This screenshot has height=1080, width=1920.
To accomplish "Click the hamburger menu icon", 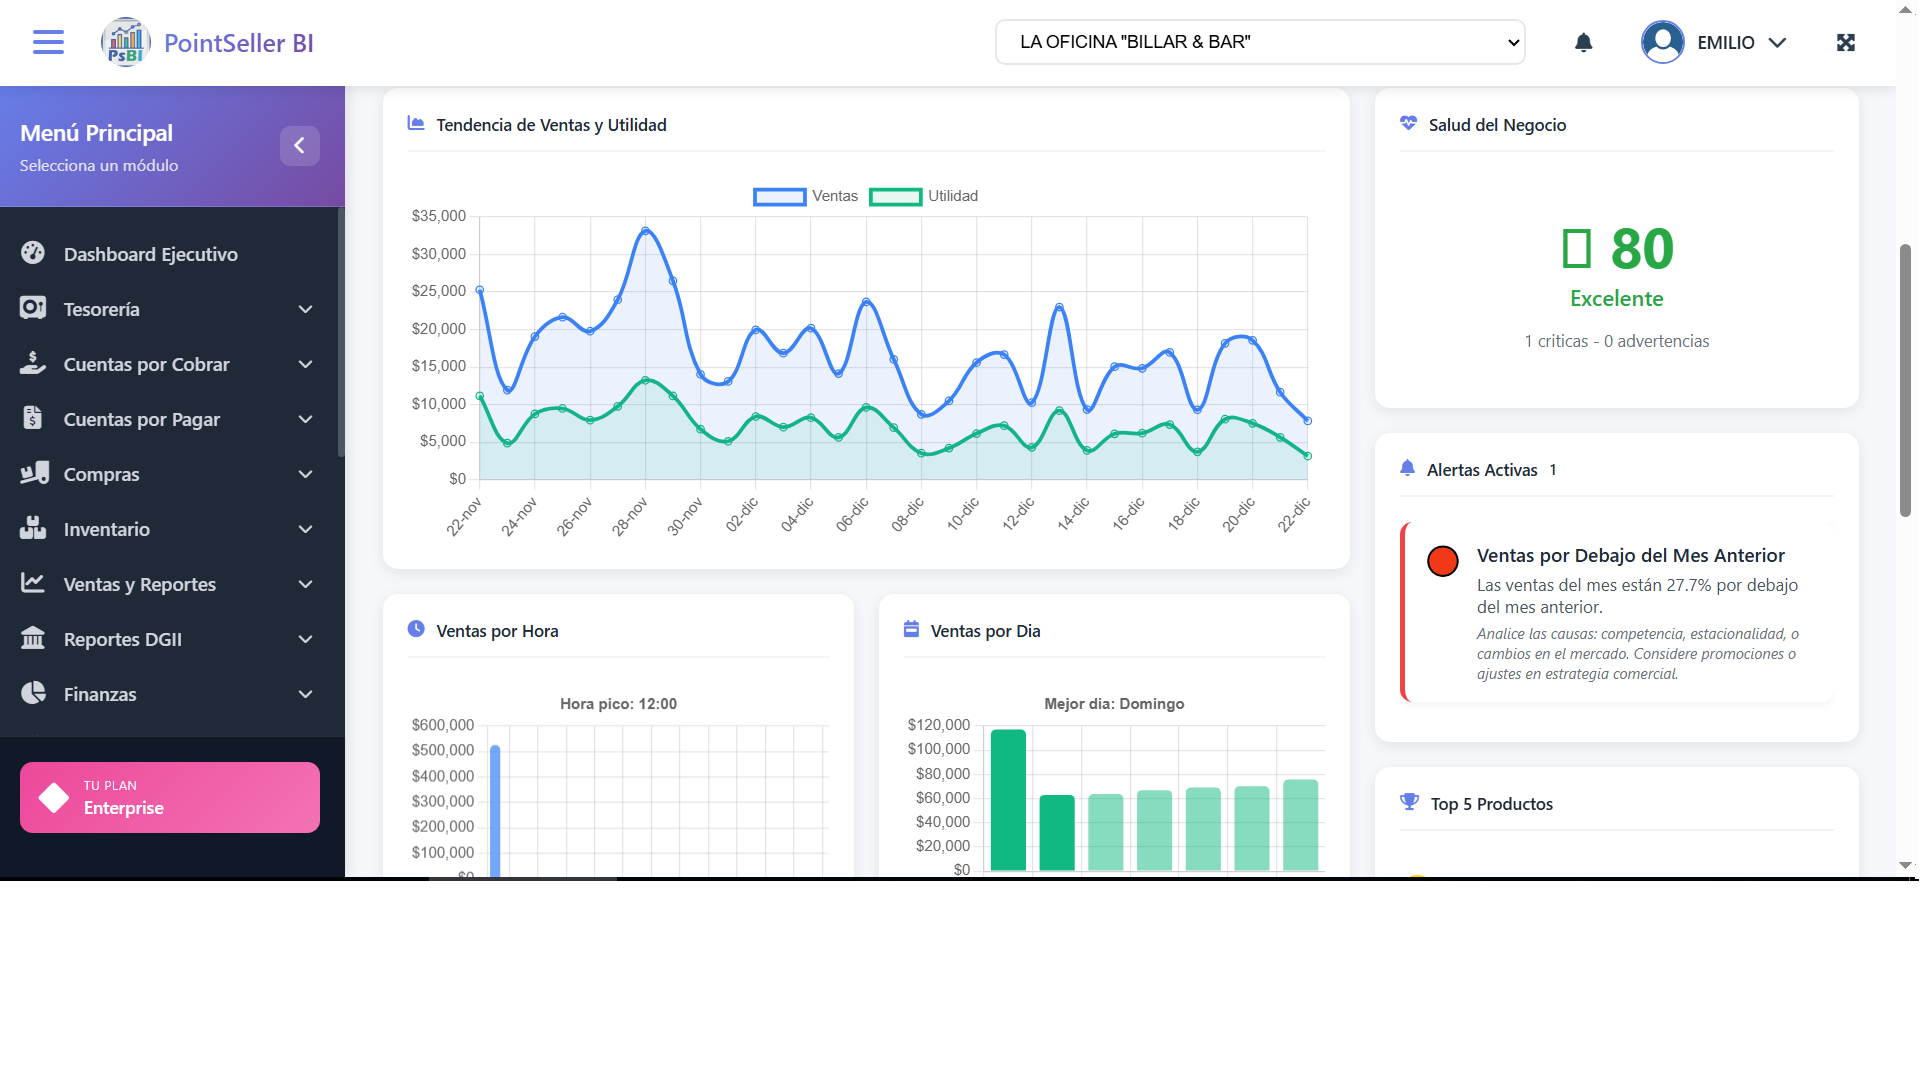I will coord(48,42).
